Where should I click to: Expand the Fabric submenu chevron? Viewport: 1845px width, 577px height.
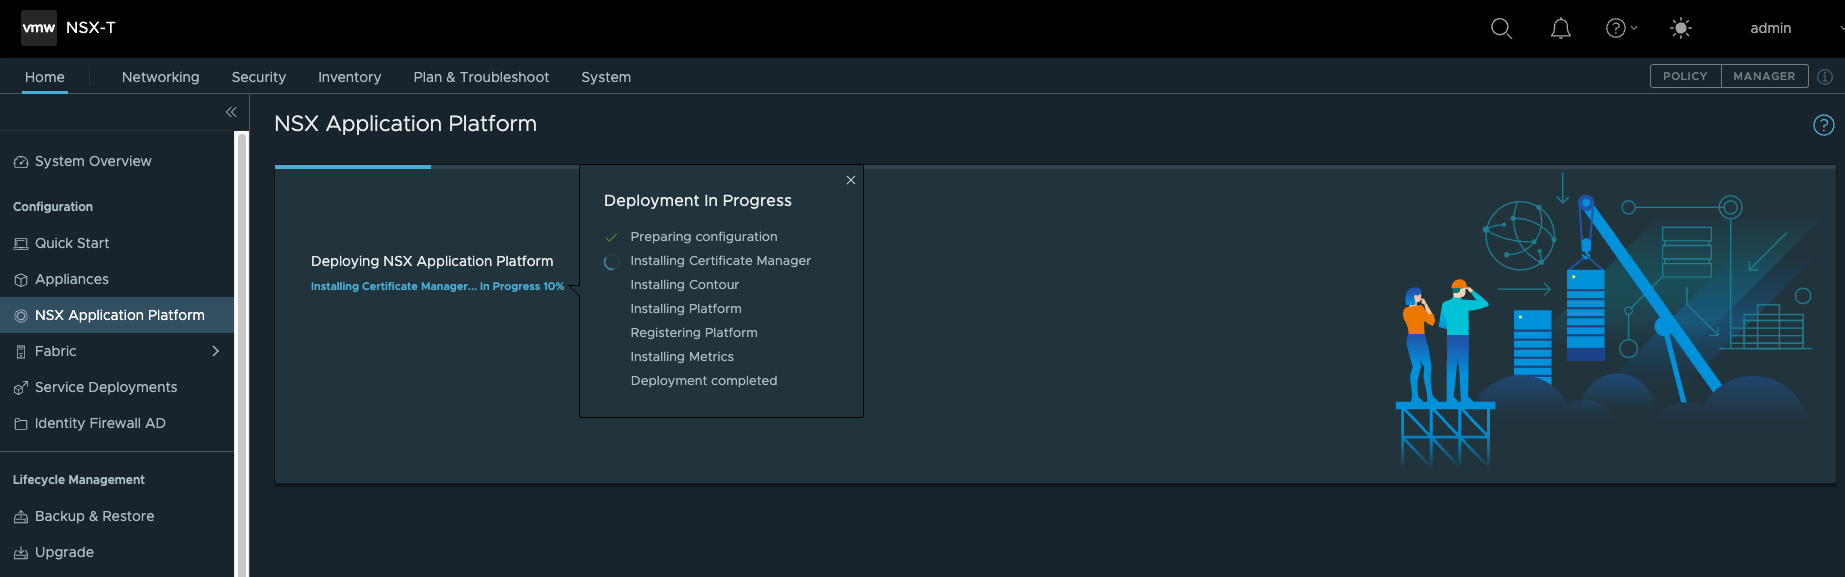215,351
